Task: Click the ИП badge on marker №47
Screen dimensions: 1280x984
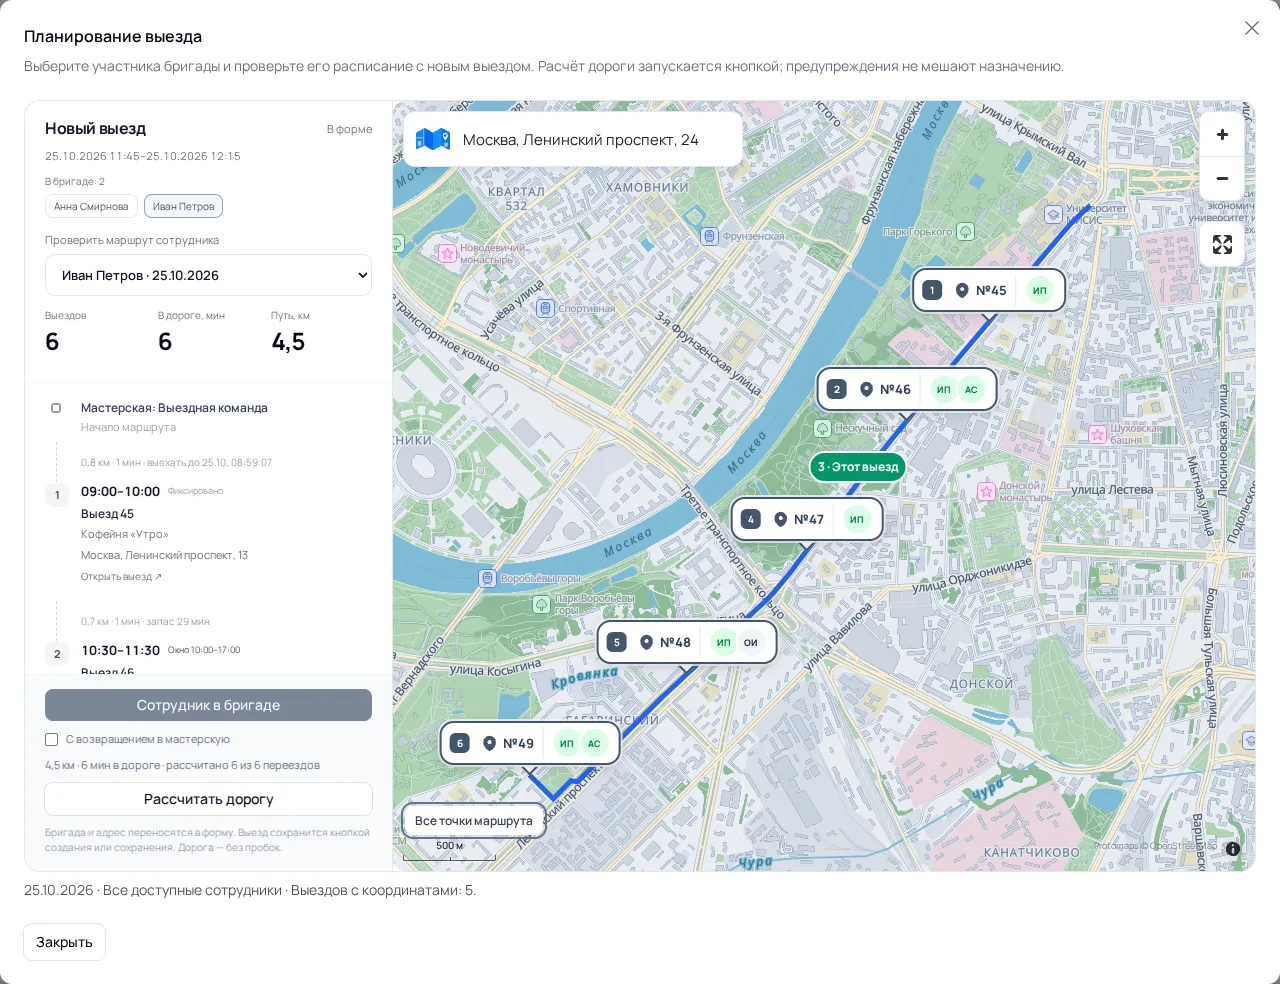Action: (857, 519)
